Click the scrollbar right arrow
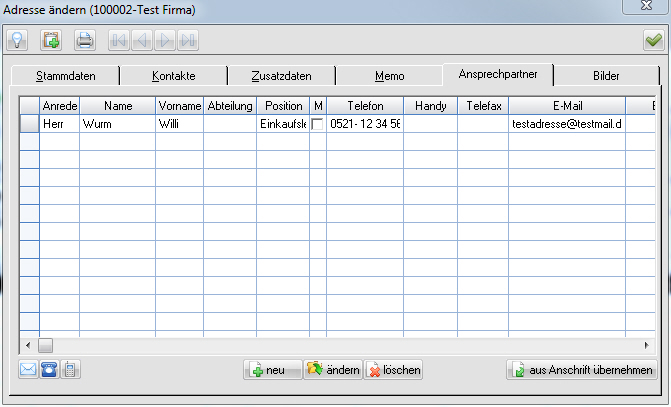The height and width of the screenshot is (407, 671). click(x=647, y=345)
